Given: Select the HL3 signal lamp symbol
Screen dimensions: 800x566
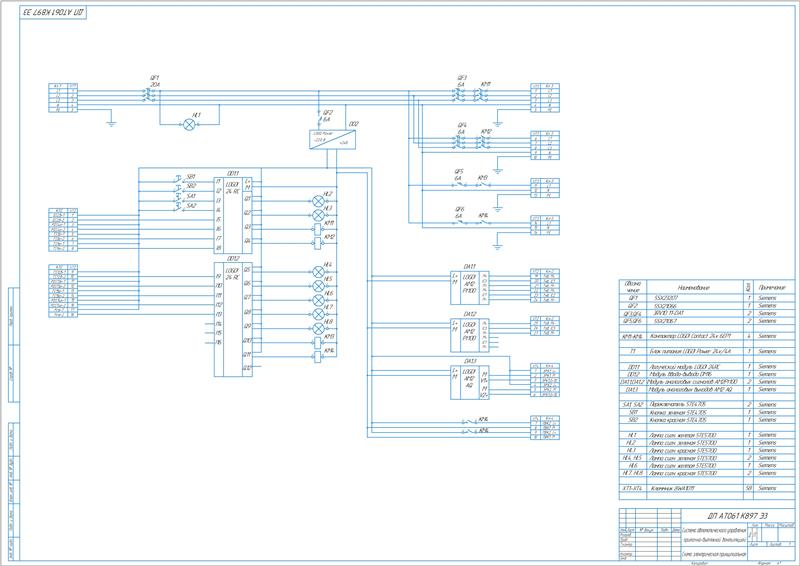Looking at the screenshot, I should [318, 215].
